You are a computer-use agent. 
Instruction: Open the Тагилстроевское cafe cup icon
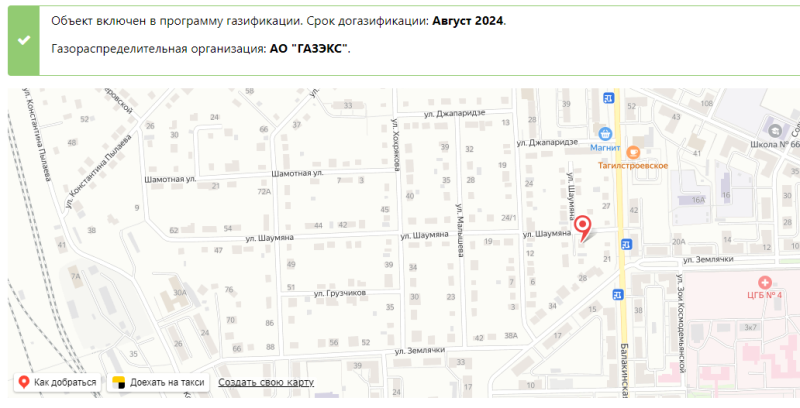point(632,151)
